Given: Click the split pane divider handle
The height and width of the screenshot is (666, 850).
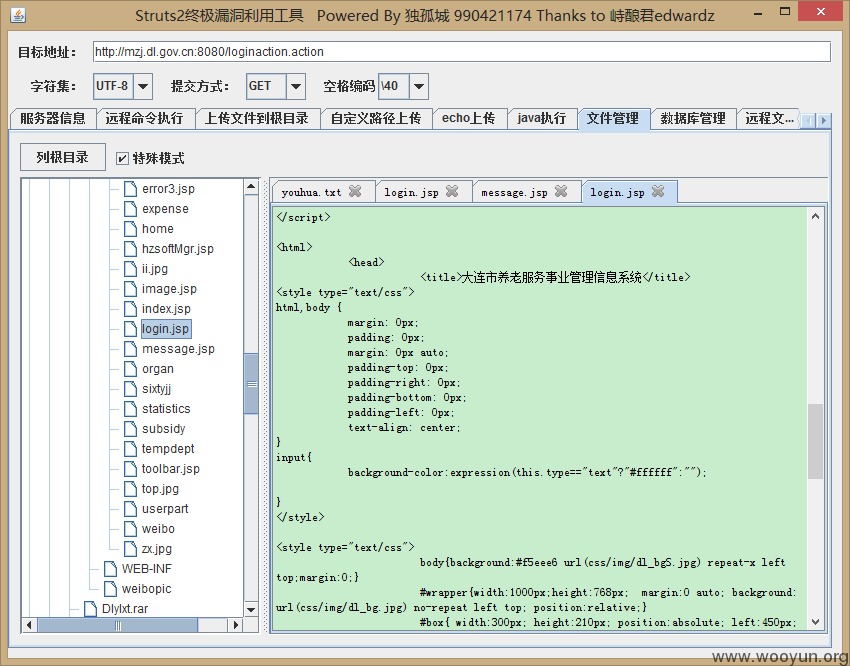Looking at the screenshot, I should pos(266,405).
